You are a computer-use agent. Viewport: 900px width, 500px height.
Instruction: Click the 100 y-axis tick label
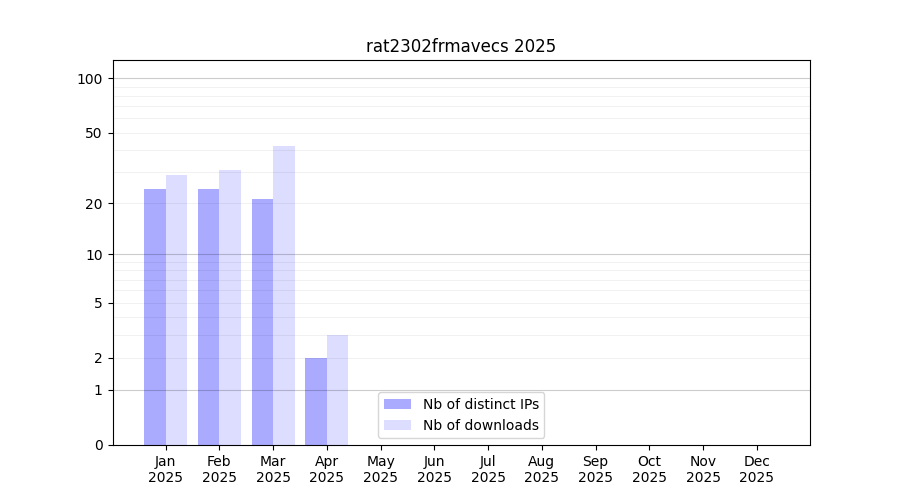tap(90, 79)
